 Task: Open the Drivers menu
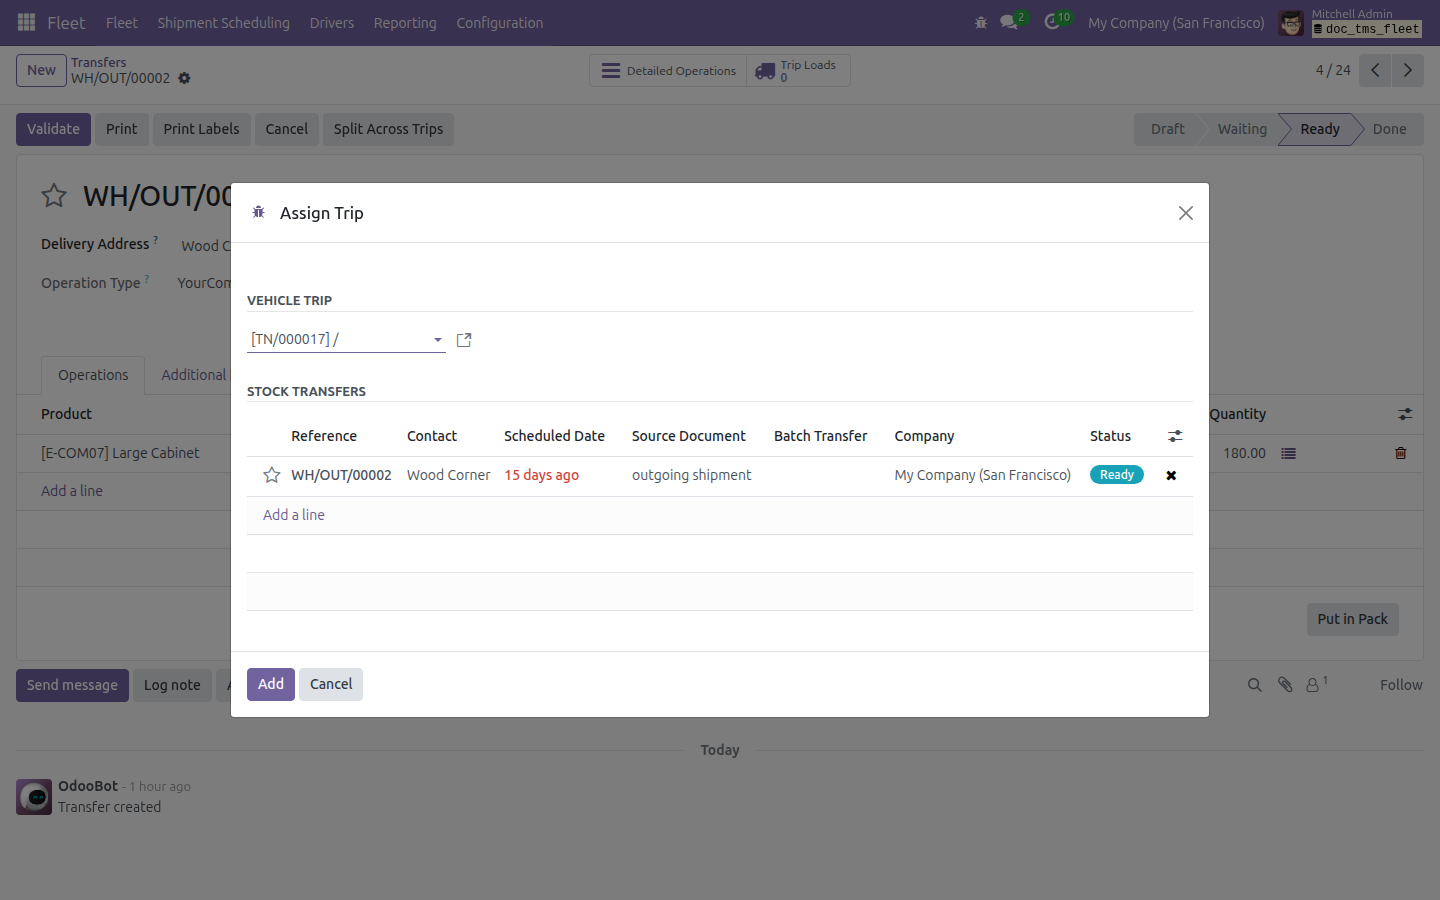click(x=332, y=22)
